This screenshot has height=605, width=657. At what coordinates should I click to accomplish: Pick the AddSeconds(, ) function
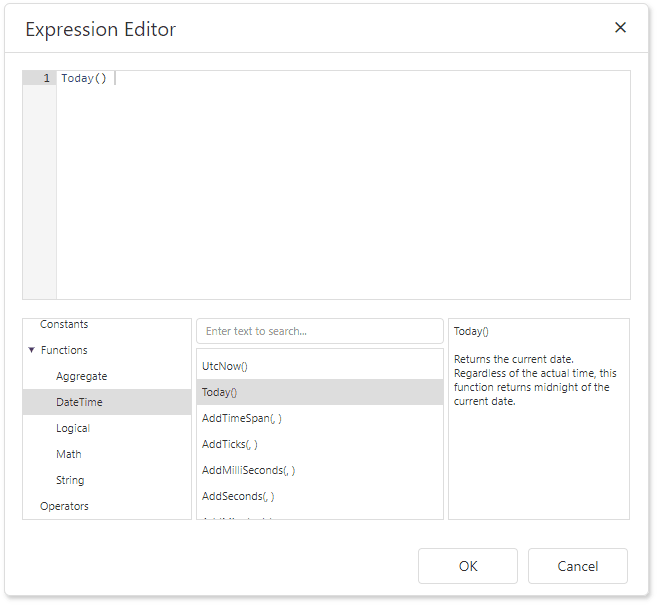point(238,496)
